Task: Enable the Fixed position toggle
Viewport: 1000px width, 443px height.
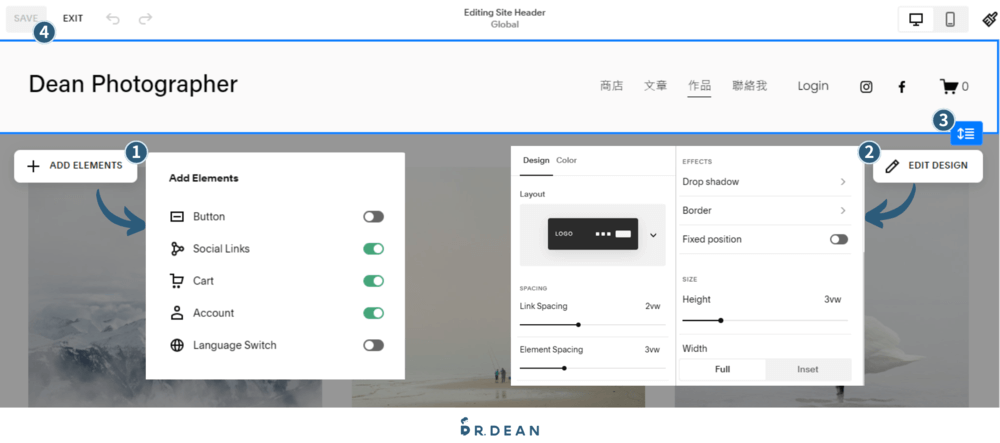Action: 839,239
